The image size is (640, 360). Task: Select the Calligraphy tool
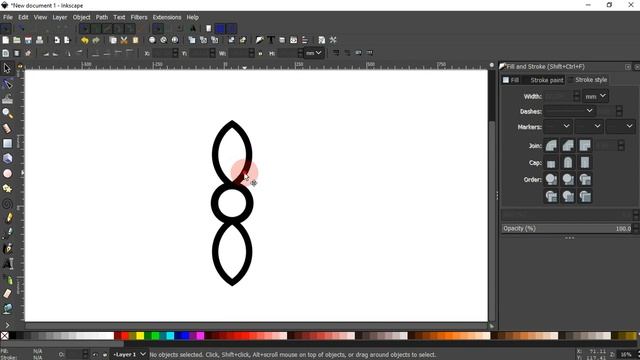[x=7, y=248]
